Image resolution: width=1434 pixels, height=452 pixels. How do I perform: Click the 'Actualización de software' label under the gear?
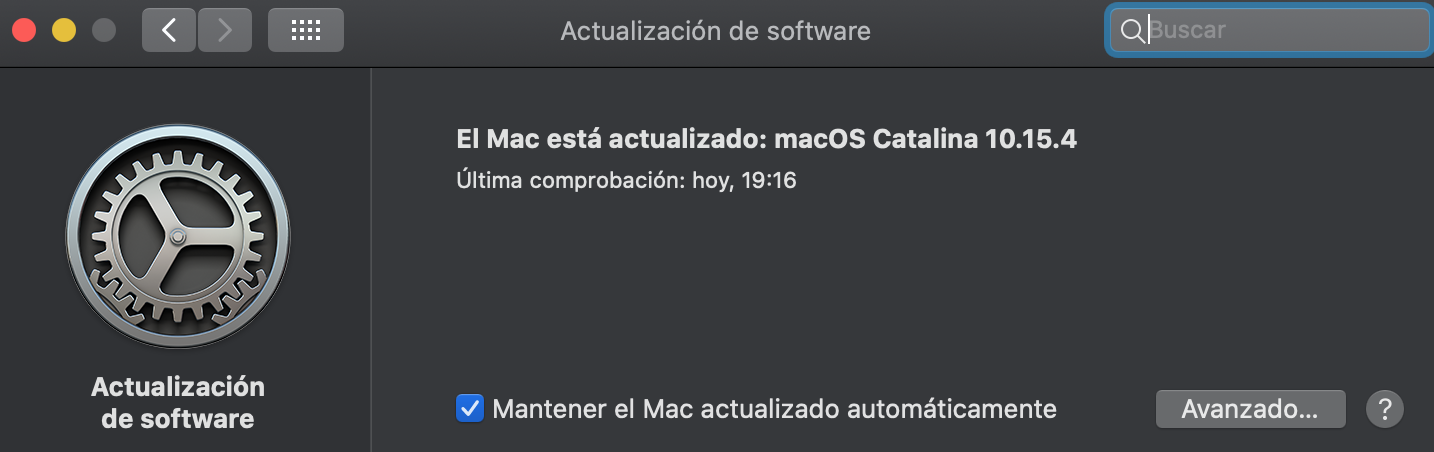click(x=178, y=402)
